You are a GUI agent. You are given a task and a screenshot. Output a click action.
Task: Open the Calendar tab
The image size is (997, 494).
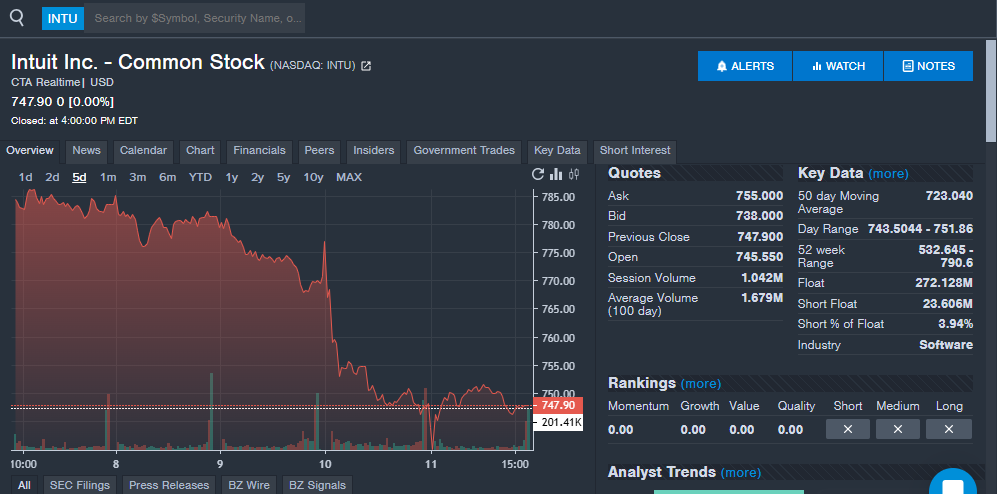pyautogui.click(x=143, y=151)
